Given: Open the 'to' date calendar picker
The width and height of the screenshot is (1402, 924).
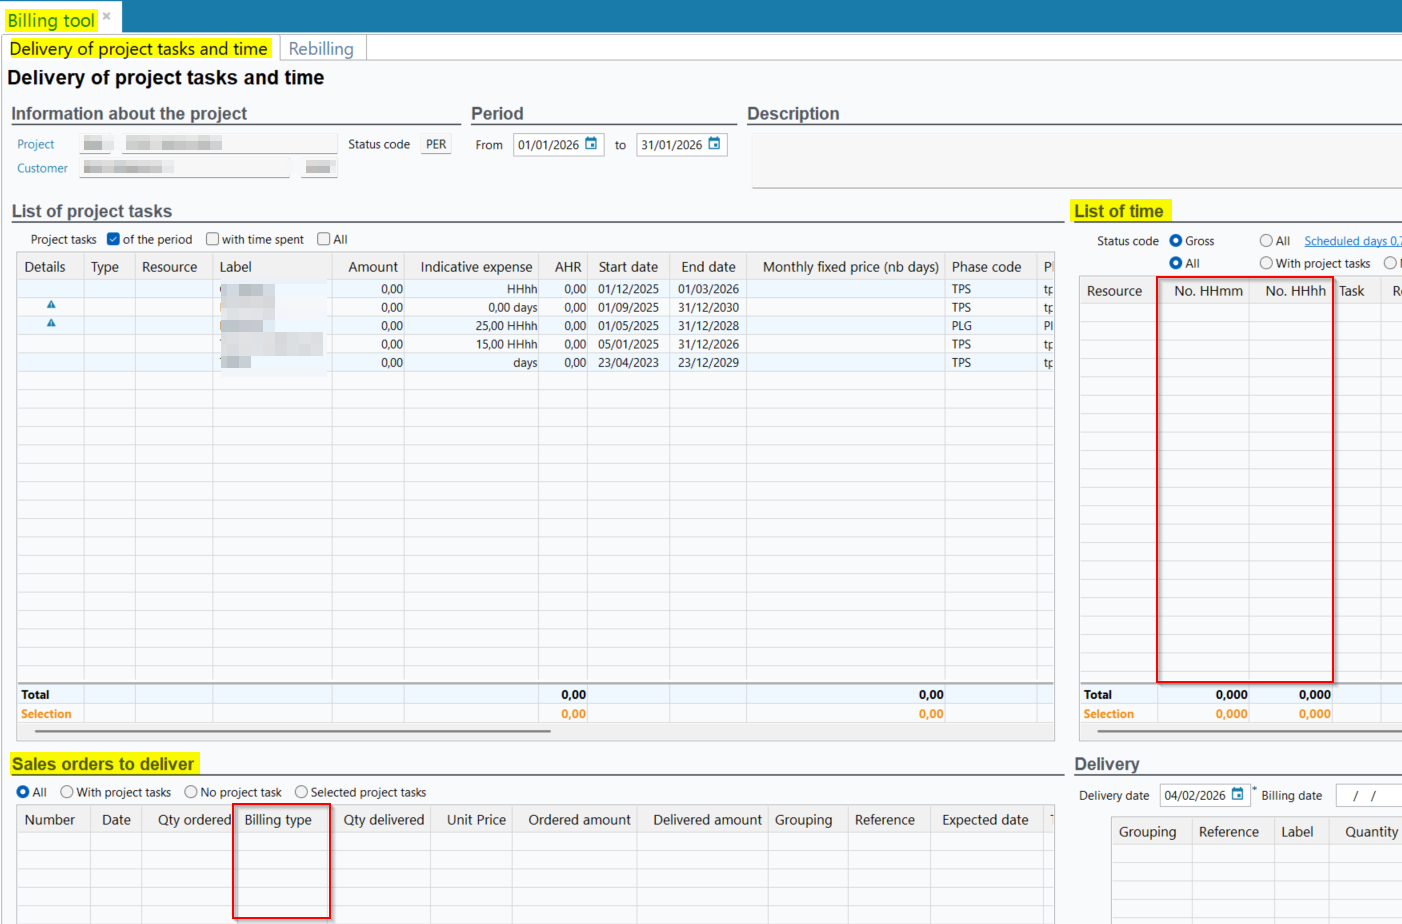Looking at the screenshot, I should click(714, 144).
